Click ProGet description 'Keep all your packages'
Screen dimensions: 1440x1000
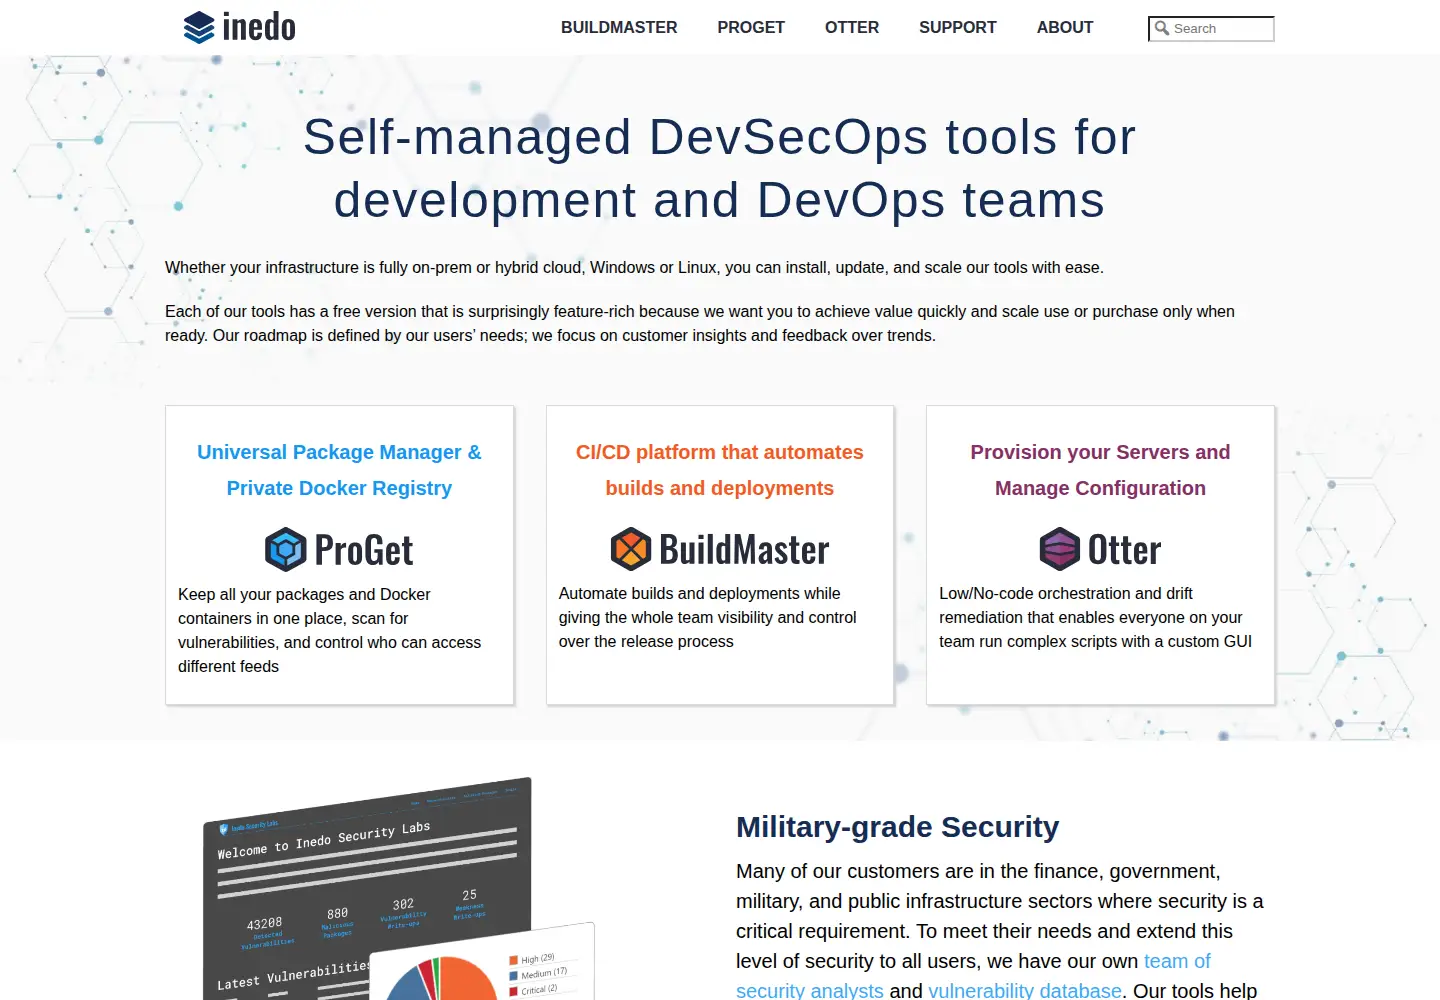tap(330, 630)
